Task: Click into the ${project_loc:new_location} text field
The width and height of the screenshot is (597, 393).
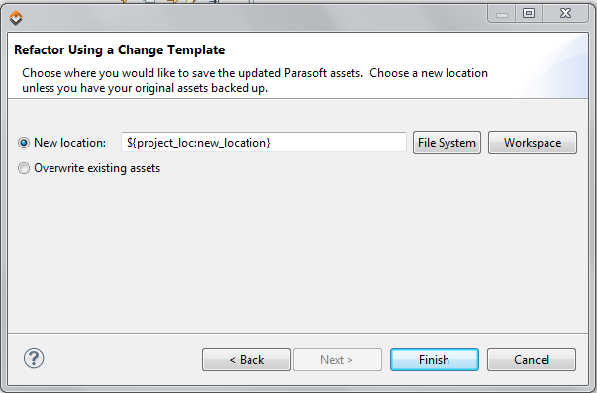Action: point(264,142)
